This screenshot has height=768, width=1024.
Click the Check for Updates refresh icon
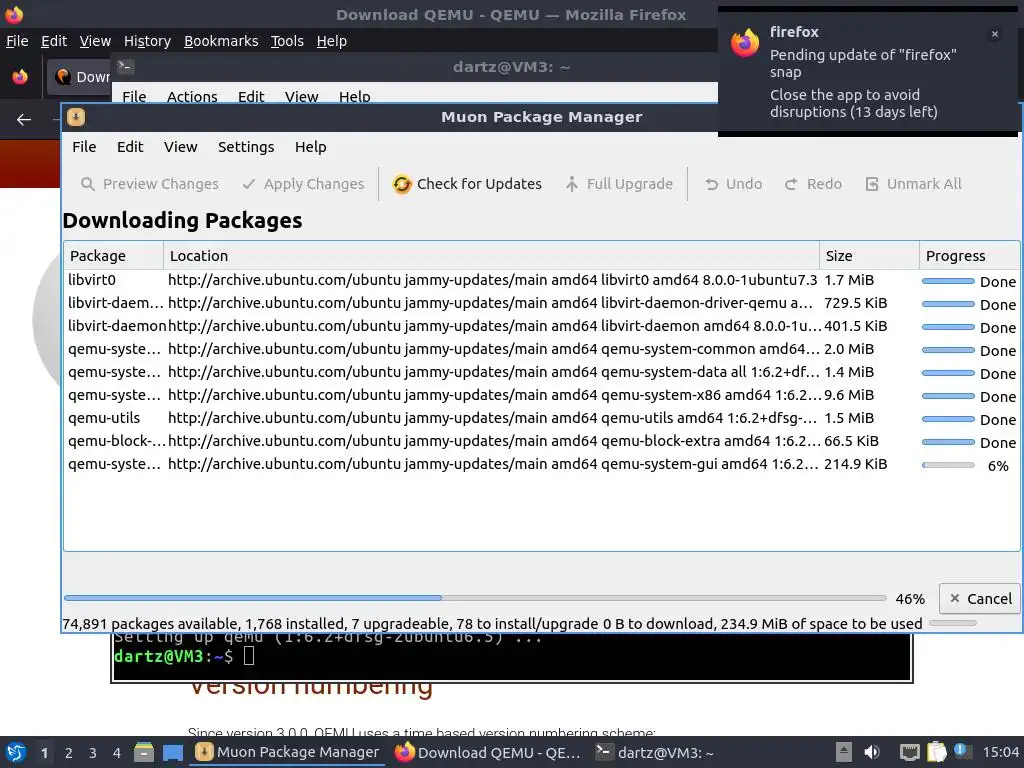402,184
